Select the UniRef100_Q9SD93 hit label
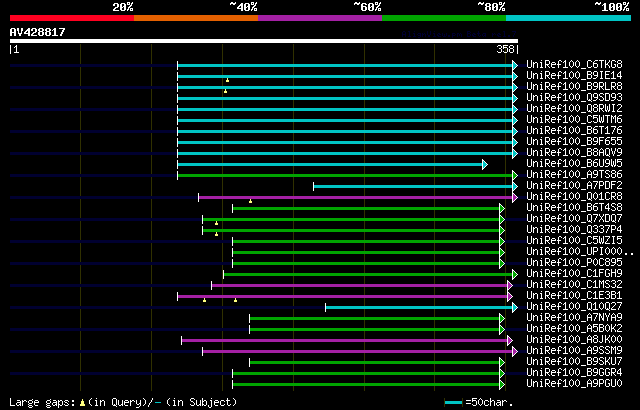The height and width of the screenshot is (410, 640). point(574,98)
